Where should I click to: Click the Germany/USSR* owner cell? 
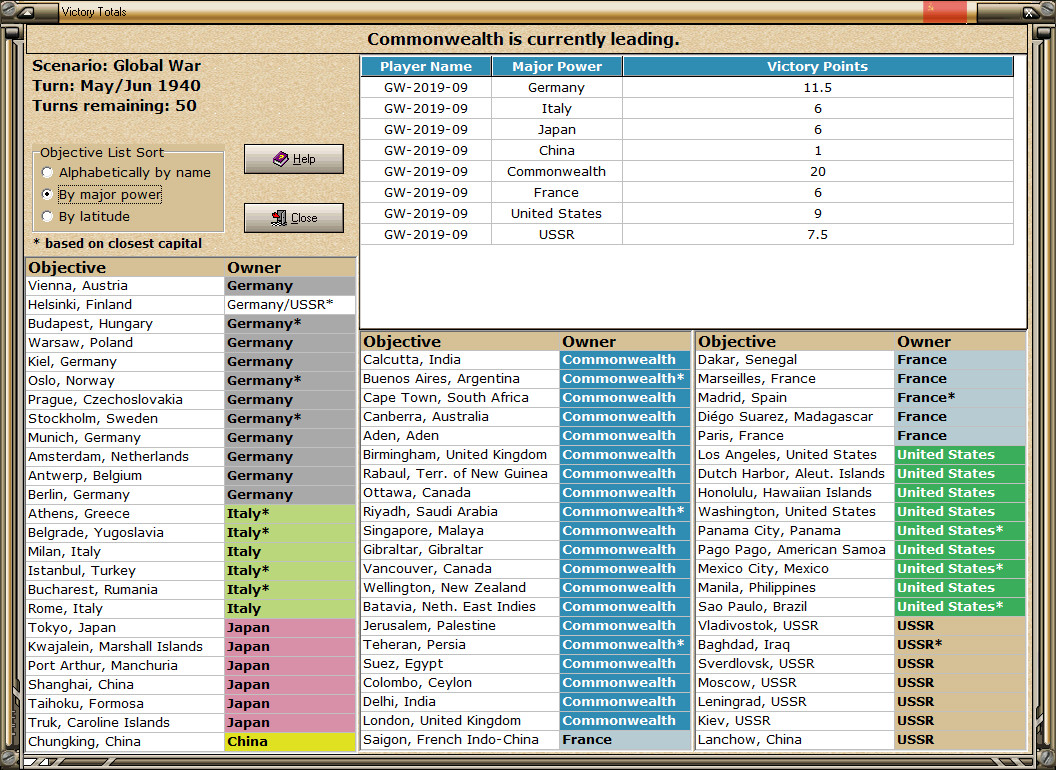[290, 304]
